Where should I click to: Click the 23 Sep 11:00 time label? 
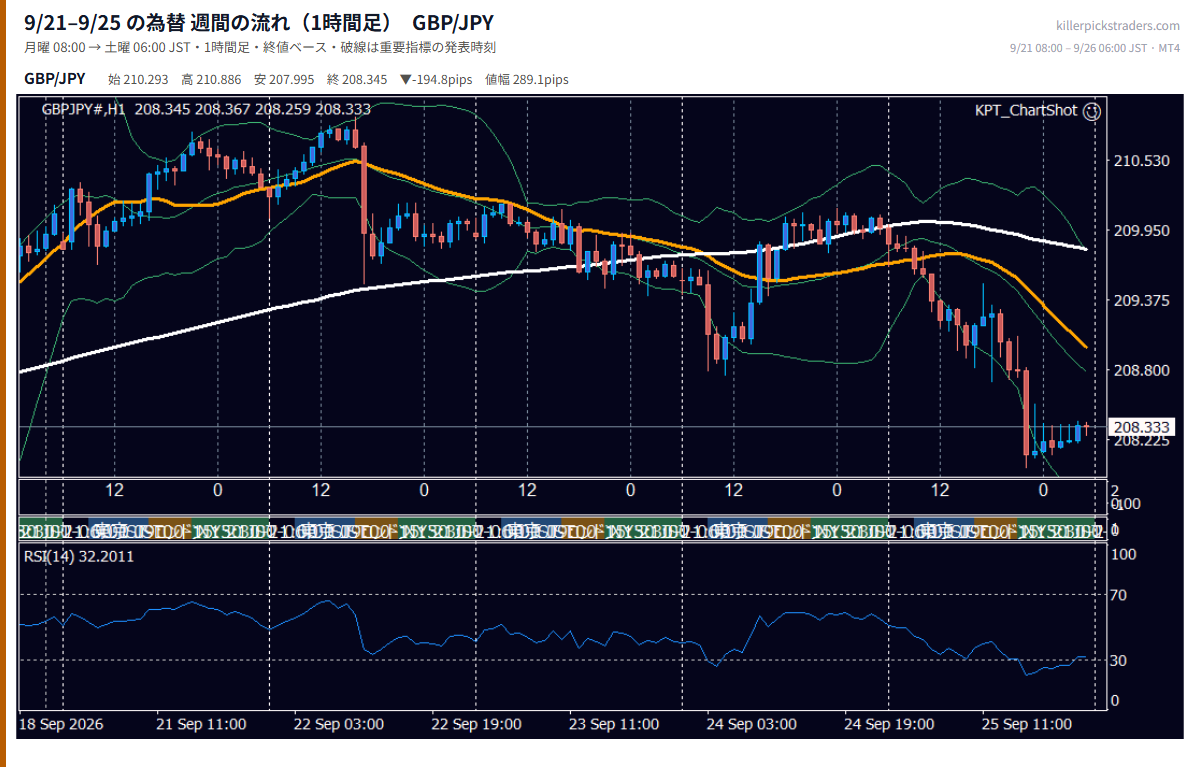tap(614, 724)
